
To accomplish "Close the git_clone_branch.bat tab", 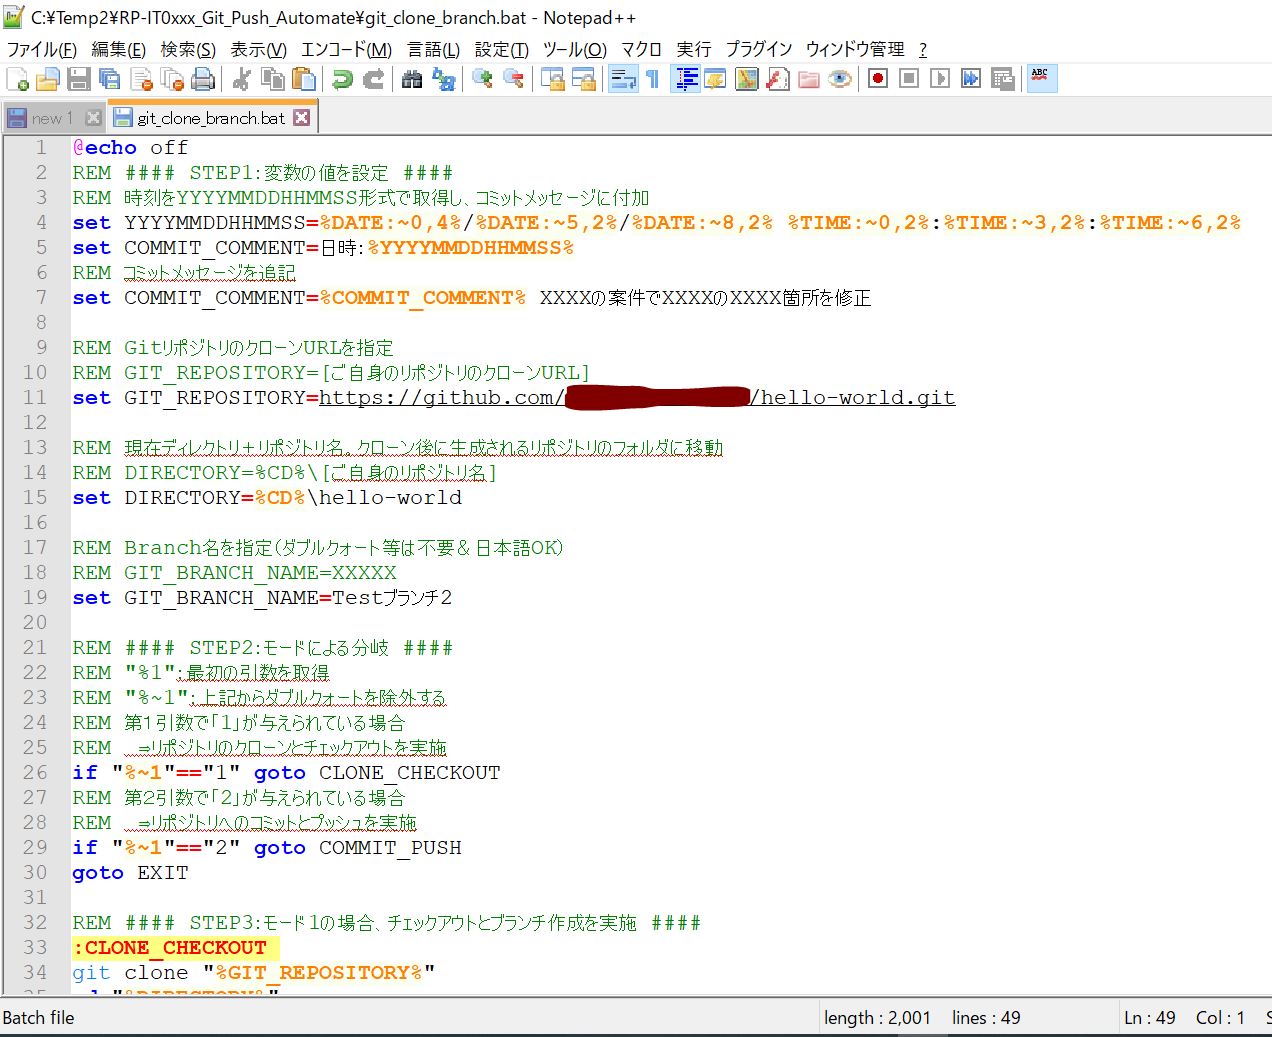I will [301, 118].
